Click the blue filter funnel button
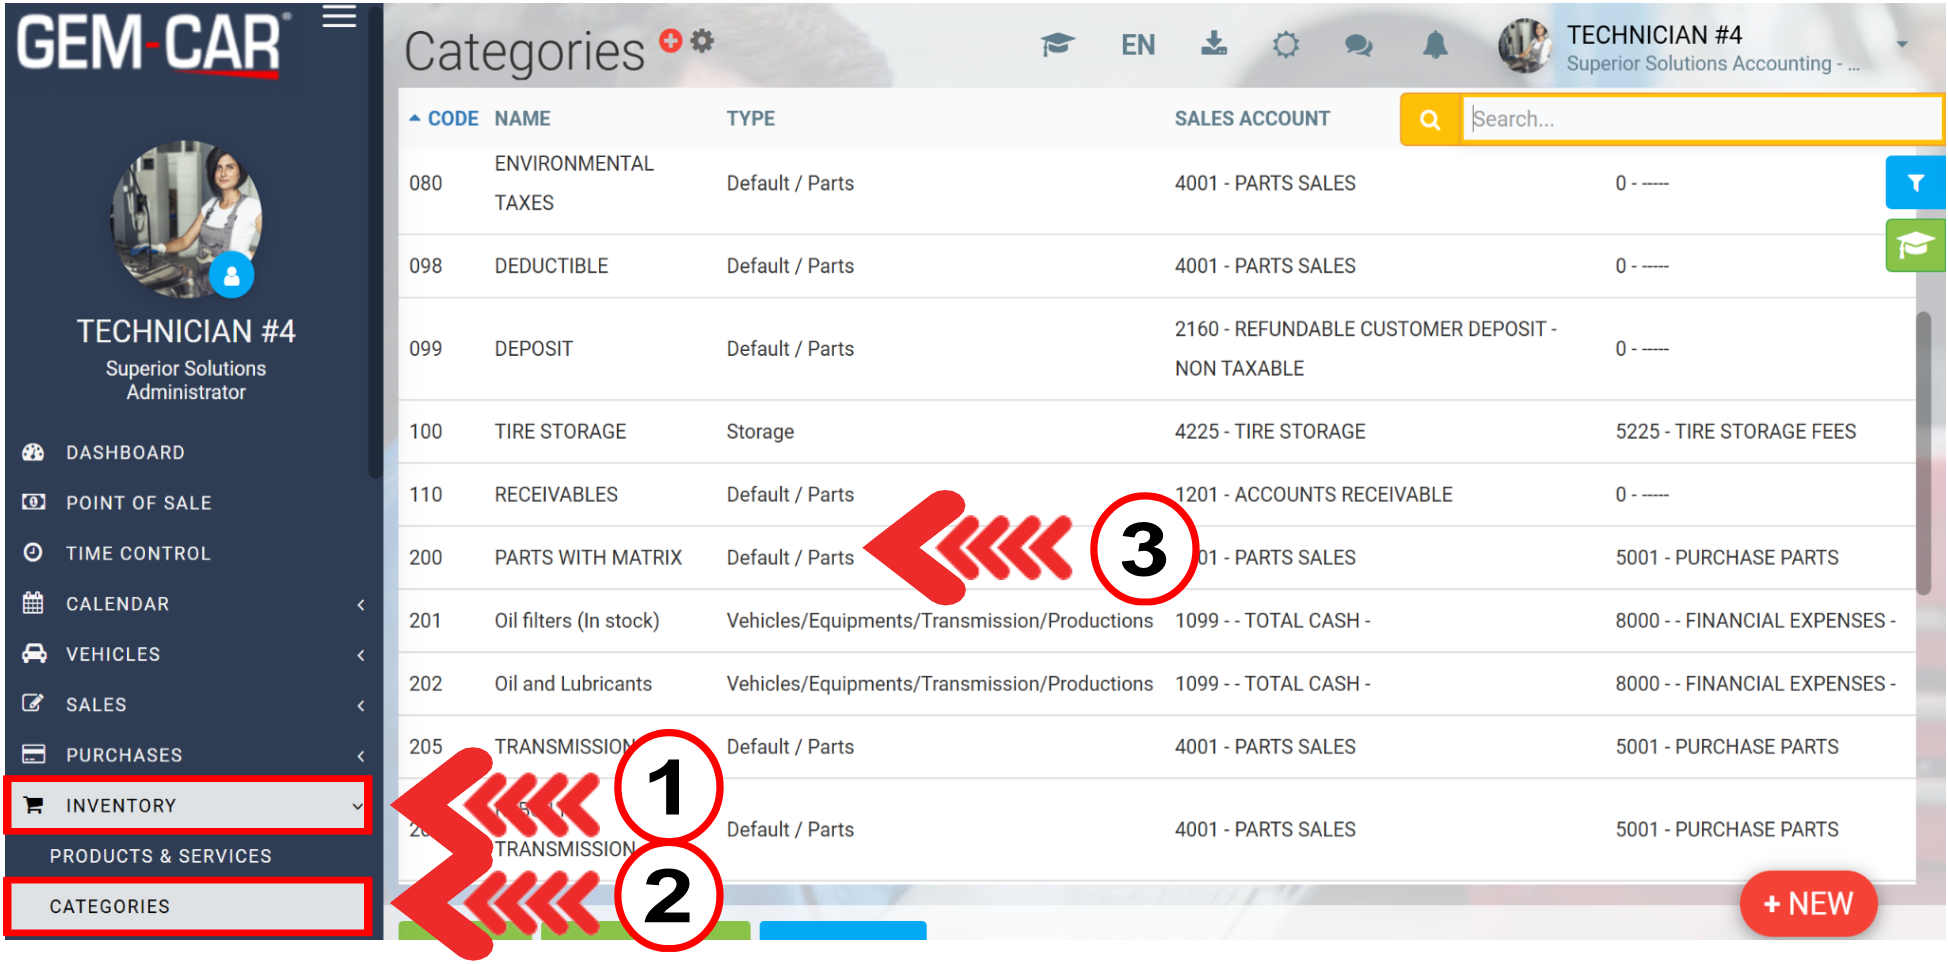This screenshot has width=1948, height=964. click(1915, 183)
